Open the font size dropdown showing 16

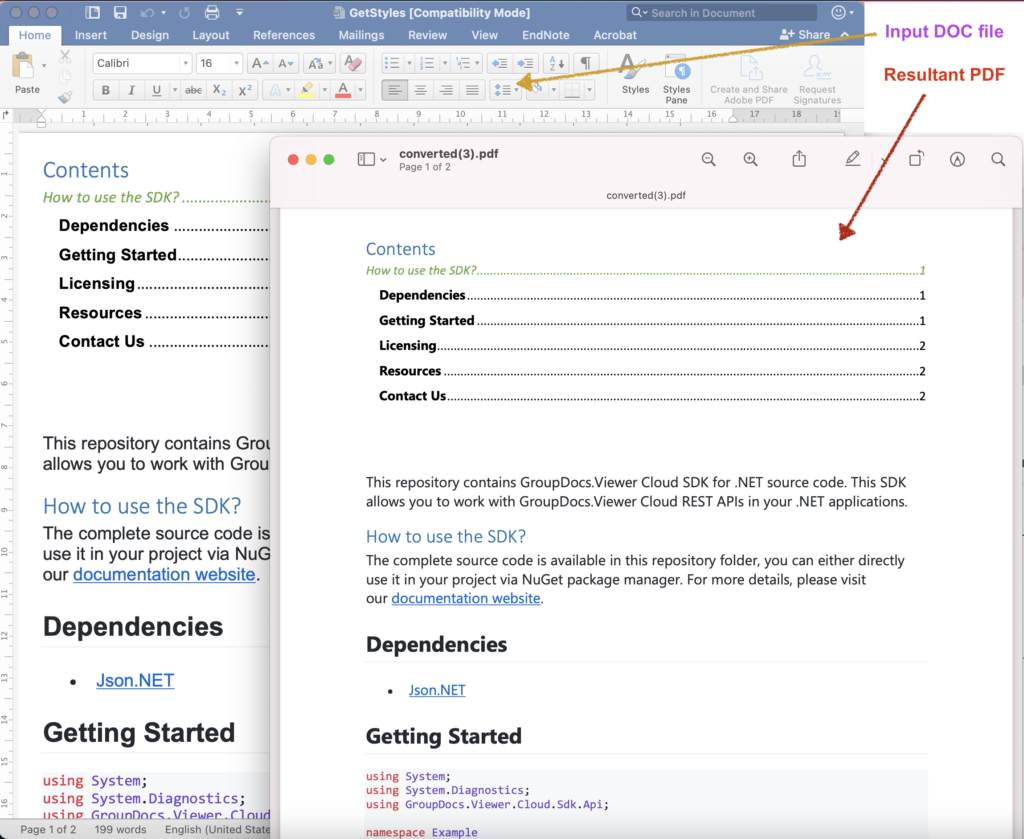[236, 63]
